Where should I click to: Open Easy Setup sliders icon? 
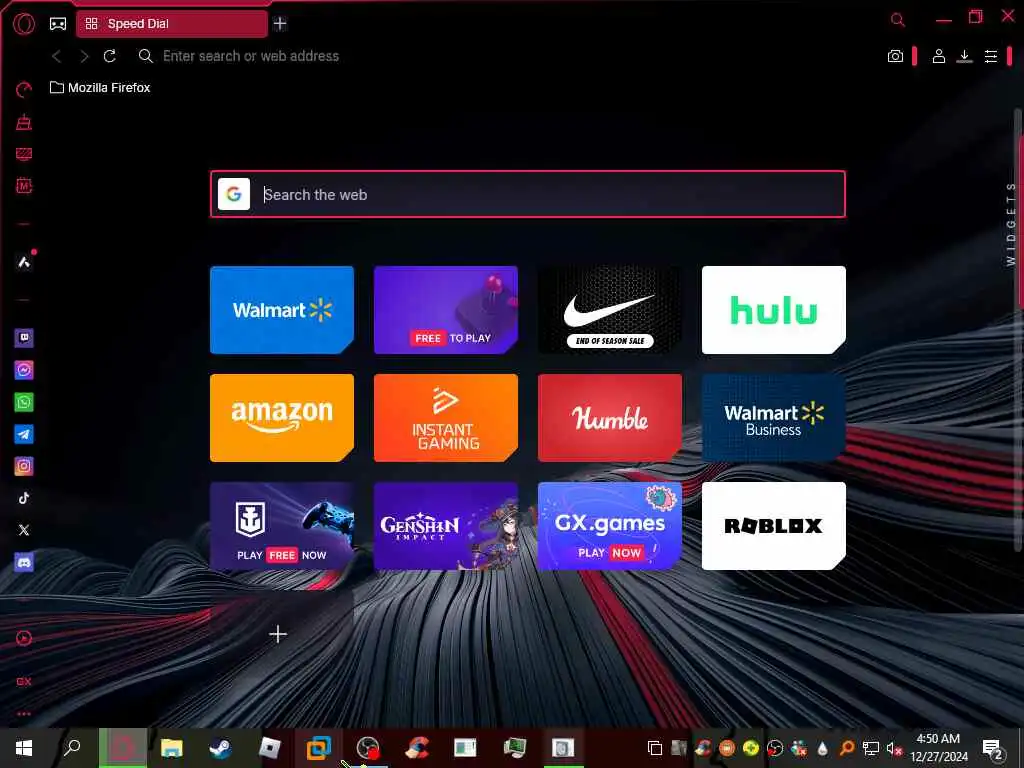click(x=991, y=56)
